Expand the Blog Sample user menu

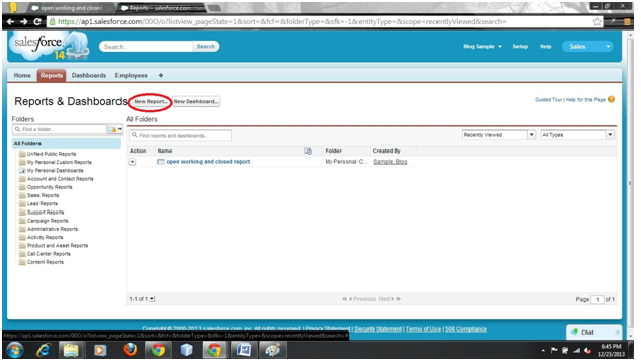pos(482,47)
